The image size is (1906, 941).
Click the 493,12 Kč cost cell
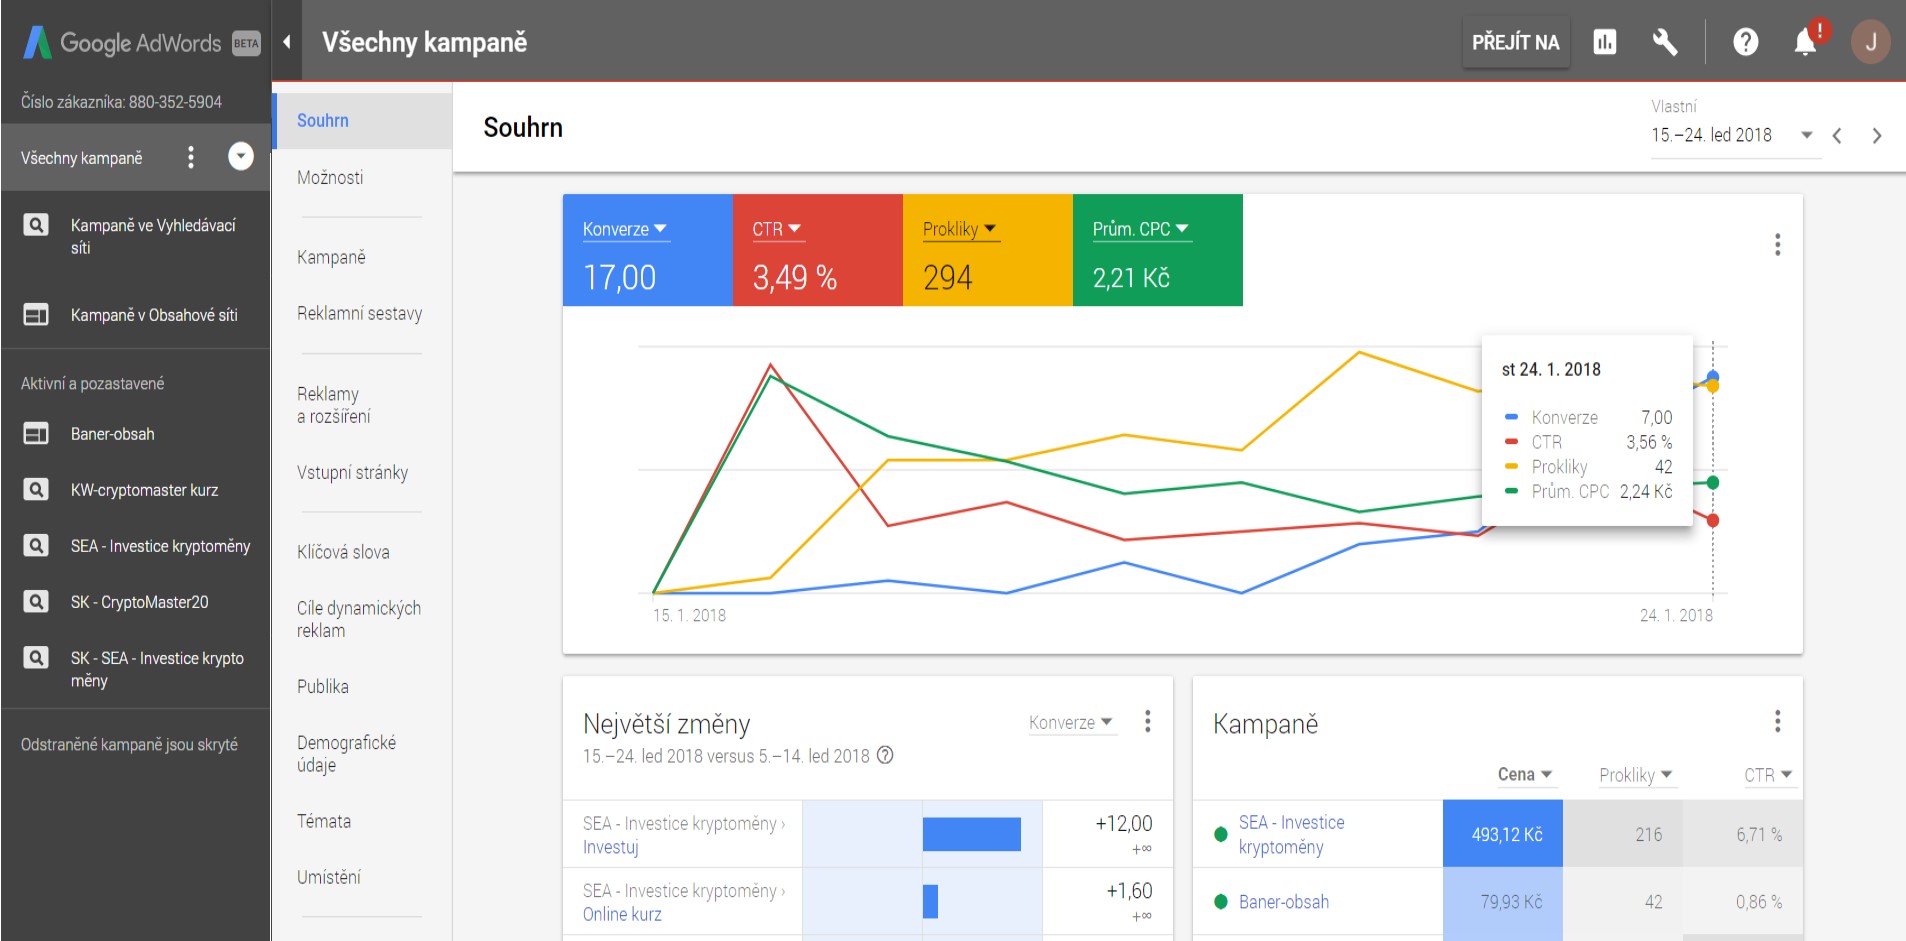(x=1503, y=834)
